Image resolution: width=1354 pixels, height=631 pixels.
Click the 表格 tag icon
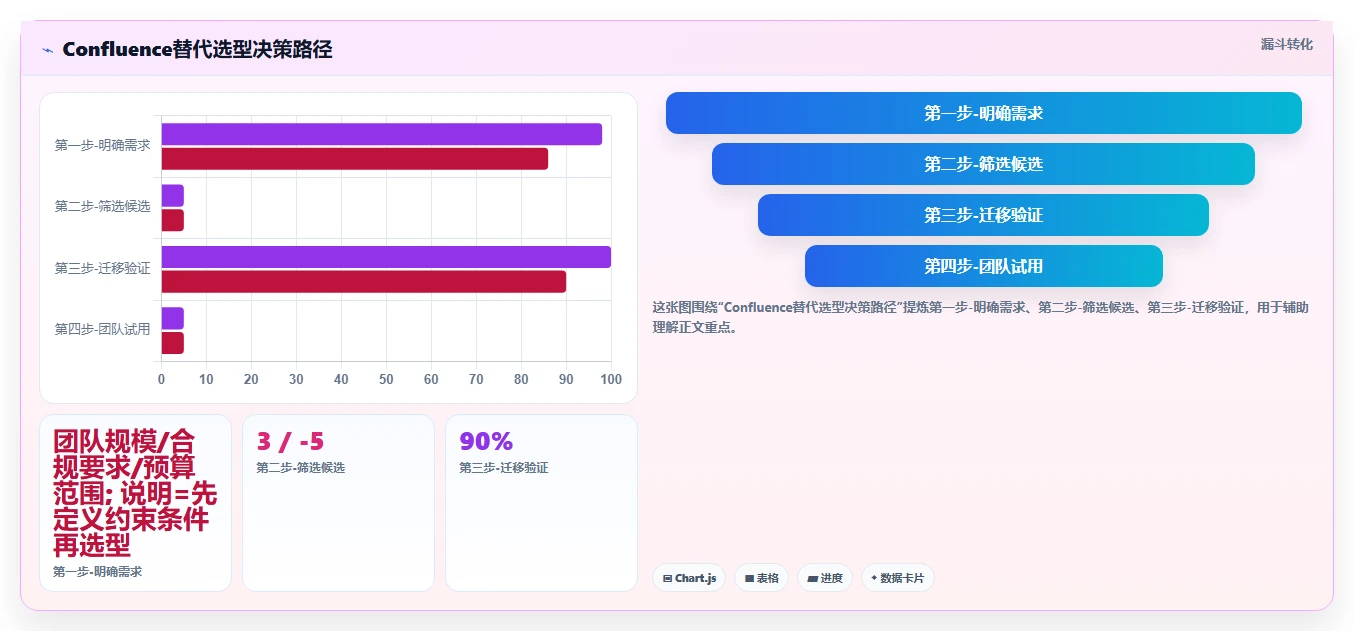click(749, 578)
